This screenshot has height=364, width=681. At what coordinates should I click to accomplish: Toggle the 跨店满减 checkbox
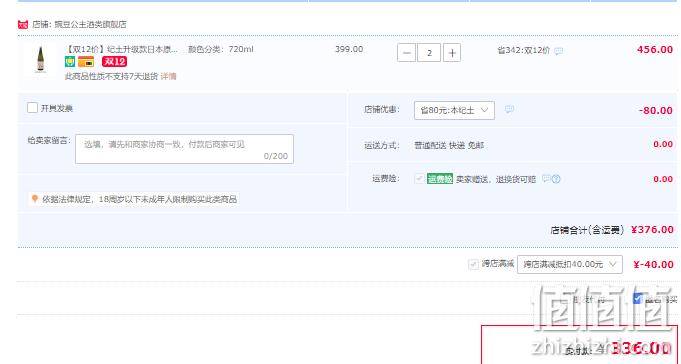pyautogui.click(x=473, y=264)
